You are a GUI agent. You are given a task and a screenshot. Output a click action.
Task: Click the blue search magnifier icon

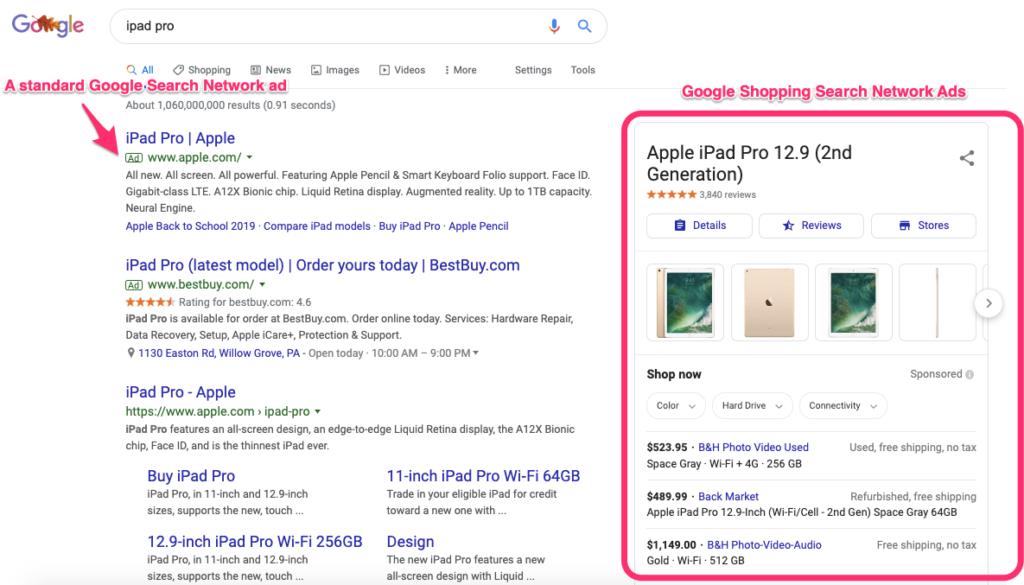point(585,26)
